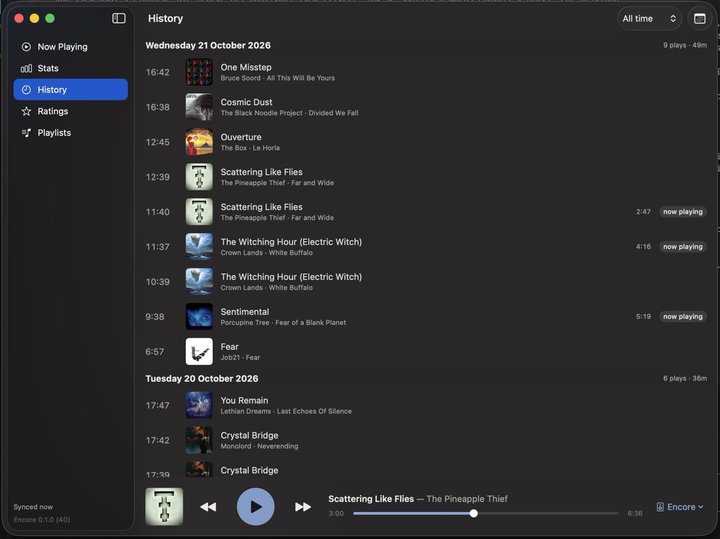The width and height of the screenshot is (720, 539).
Task: Click Scattering Like Flies cover at 11:40
Action: pos(199,212)
